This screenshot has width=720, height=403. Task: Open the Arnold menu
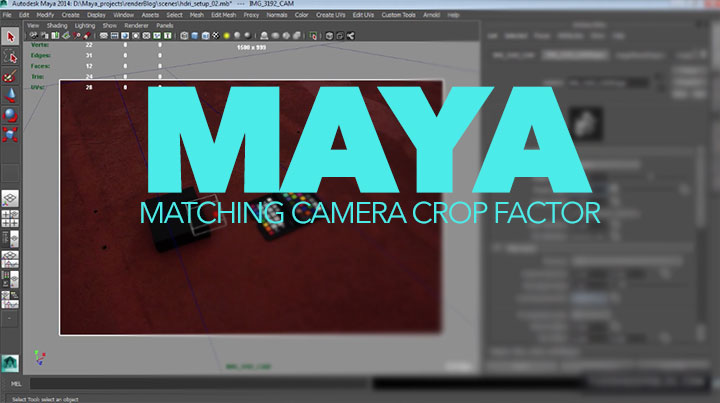point(432,15)
